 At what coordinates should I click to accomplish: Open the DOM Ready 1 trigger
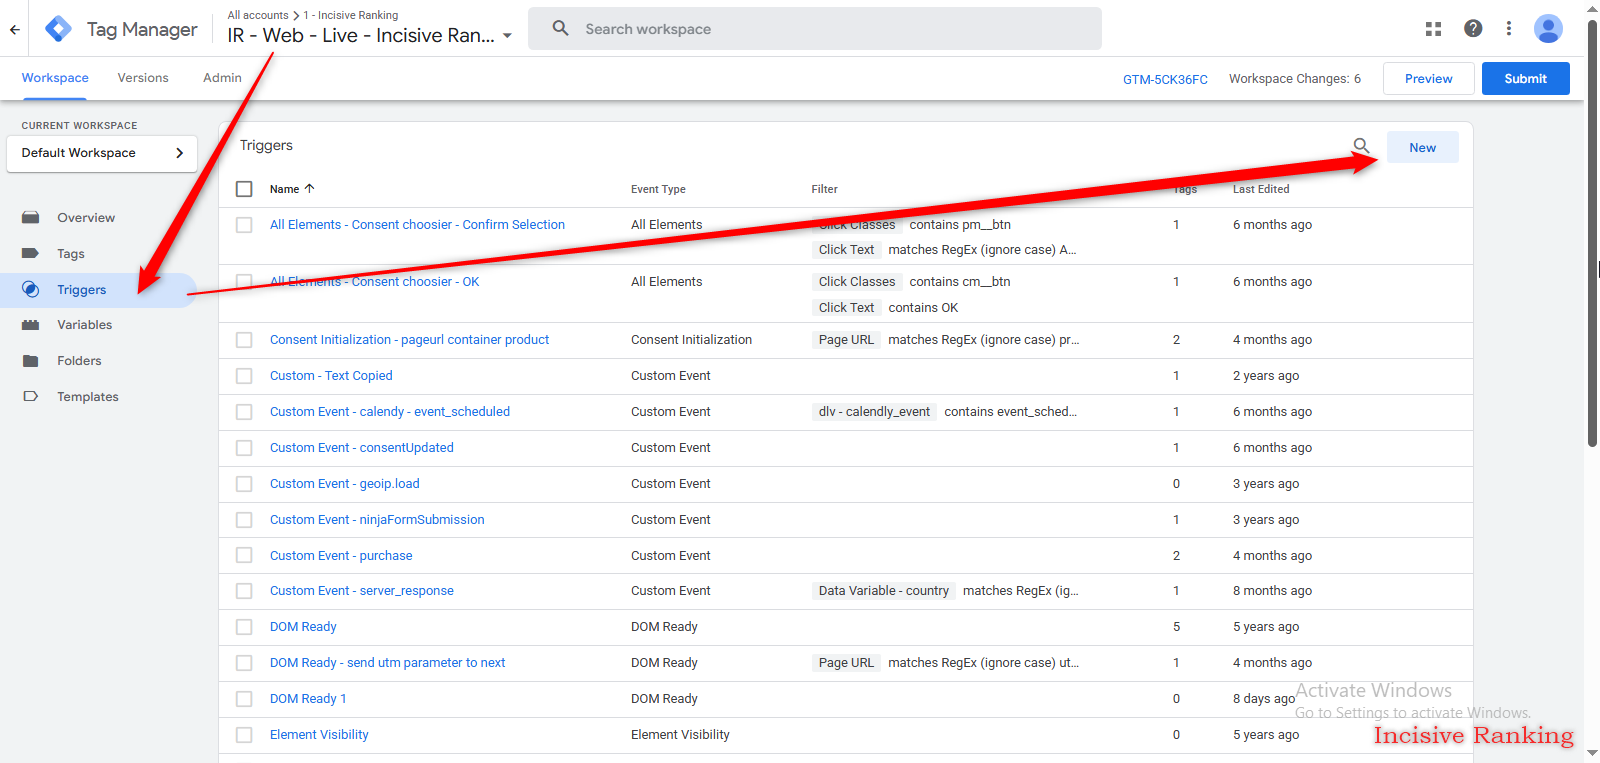308,699
